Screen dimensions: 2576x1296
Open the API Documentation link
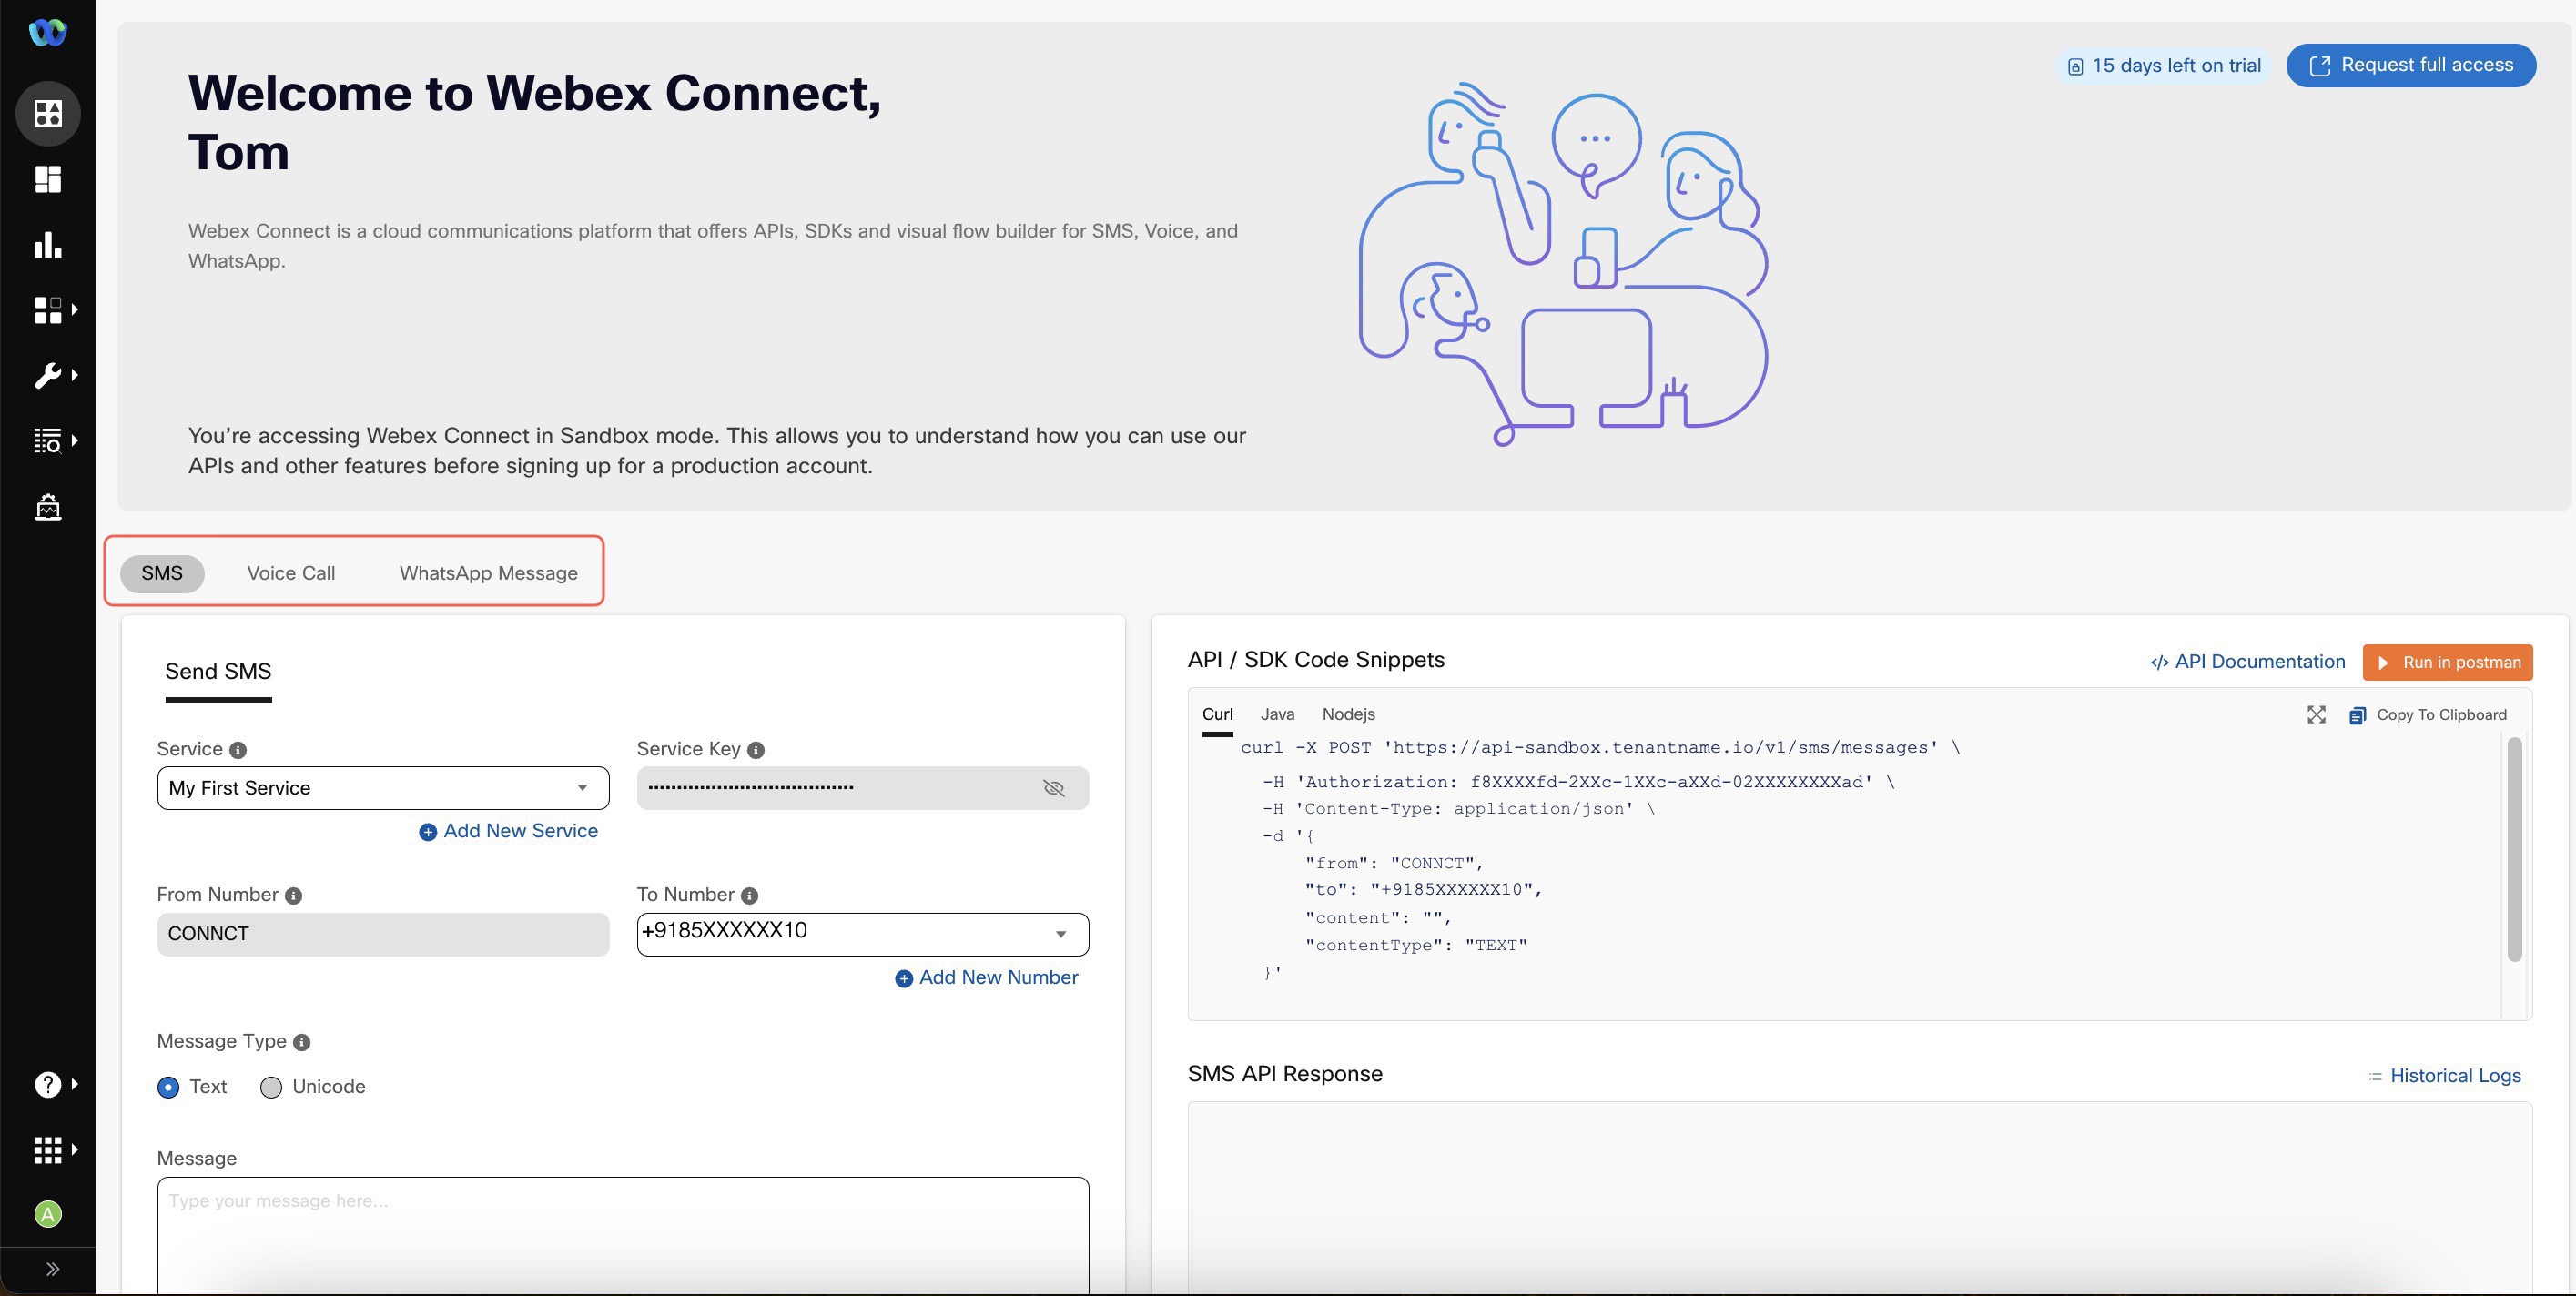click(x=2247, y=662)
